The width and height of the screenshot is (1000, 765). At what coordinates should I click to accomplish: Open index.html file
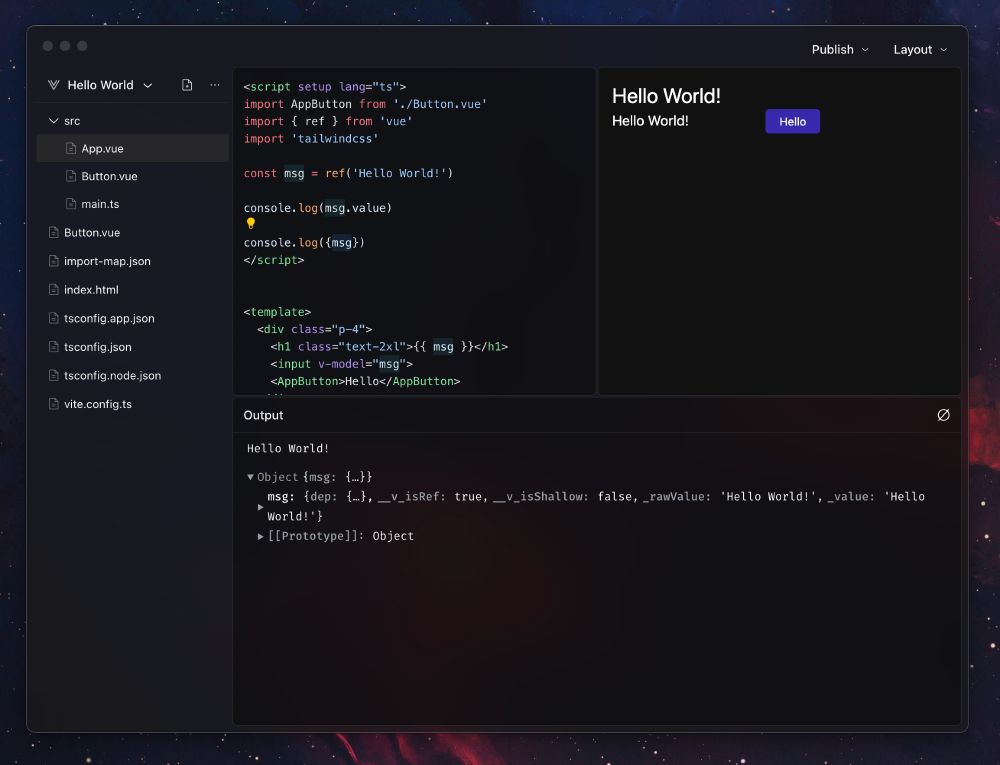pyautogui.click(x=133, y=289)
